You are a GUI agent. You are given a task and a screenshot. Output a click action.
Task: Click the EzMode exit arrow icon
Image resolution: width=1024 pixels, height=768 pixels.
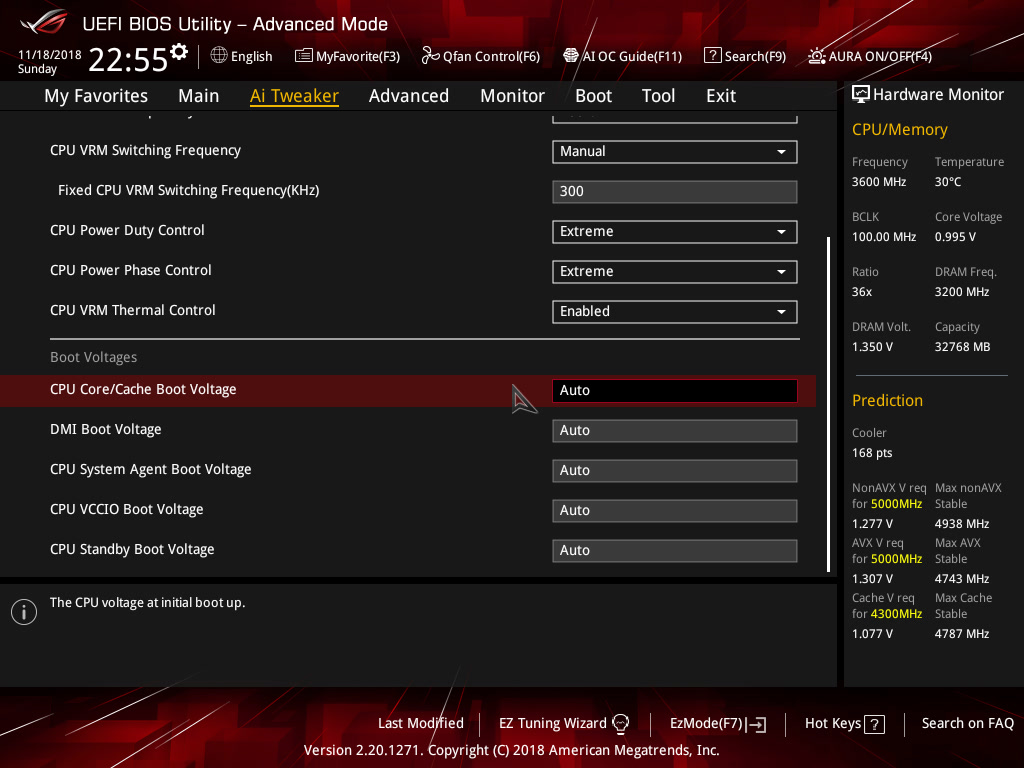(757, 724)
